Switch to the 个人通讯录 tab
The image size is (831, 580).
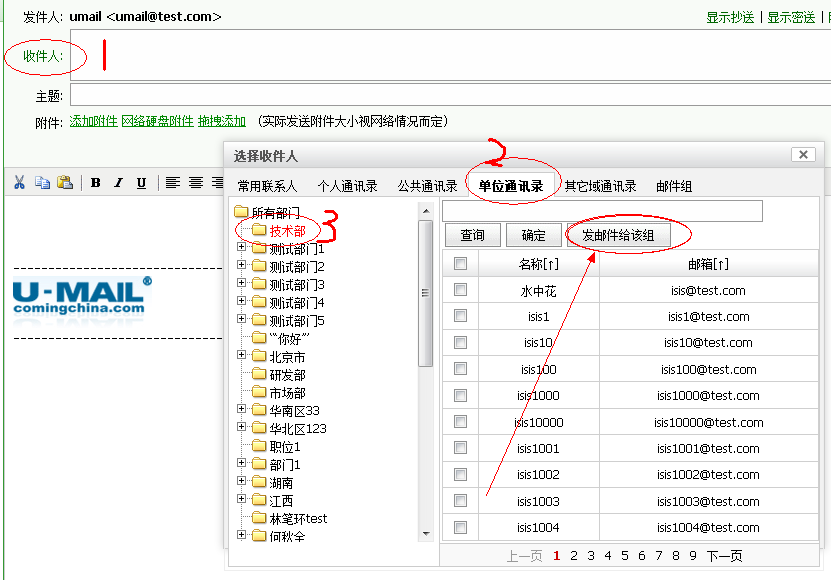point(347,186)
